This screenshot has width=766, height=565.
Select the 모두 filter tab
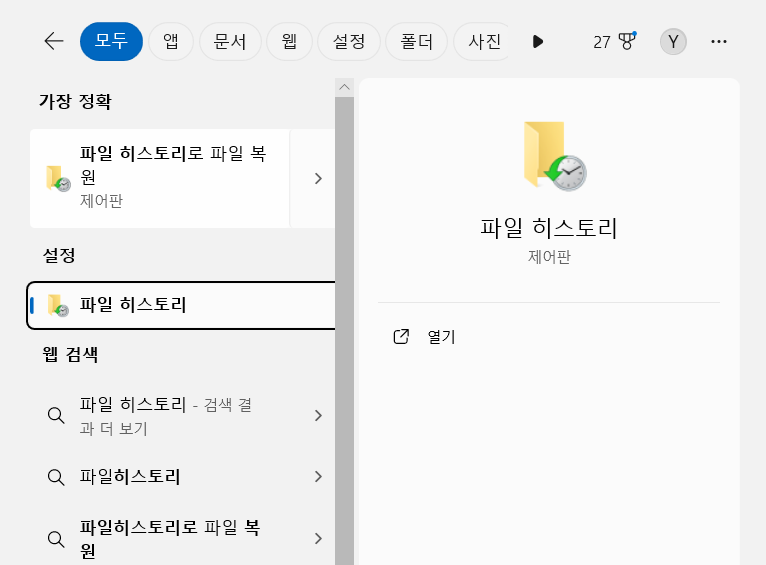click(111, 42)
